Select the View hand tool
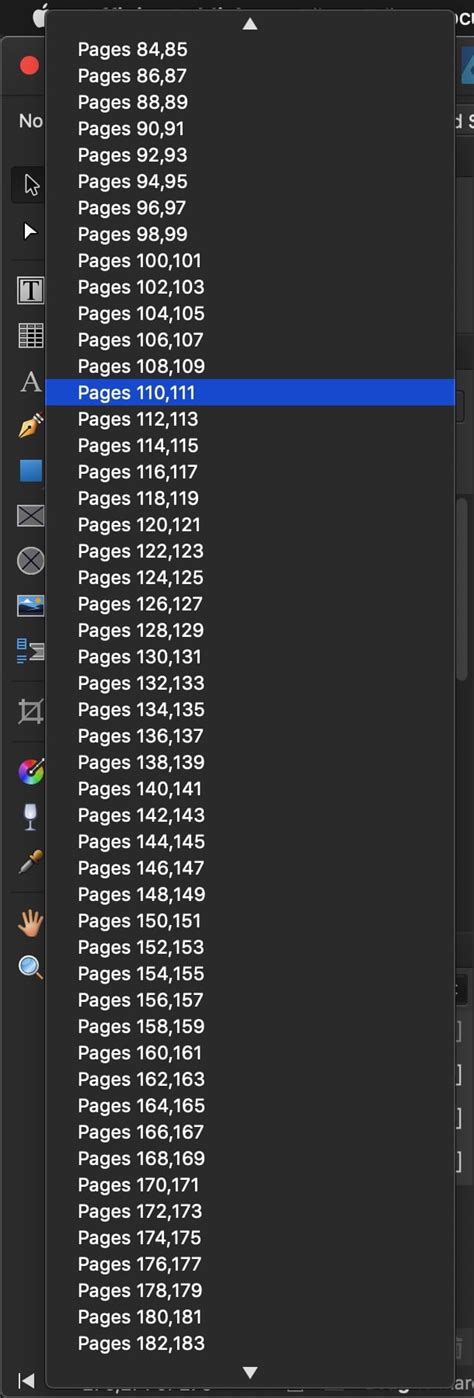Screen dimensions: 474x1398 pyautogui.click(x=31, y=922)
